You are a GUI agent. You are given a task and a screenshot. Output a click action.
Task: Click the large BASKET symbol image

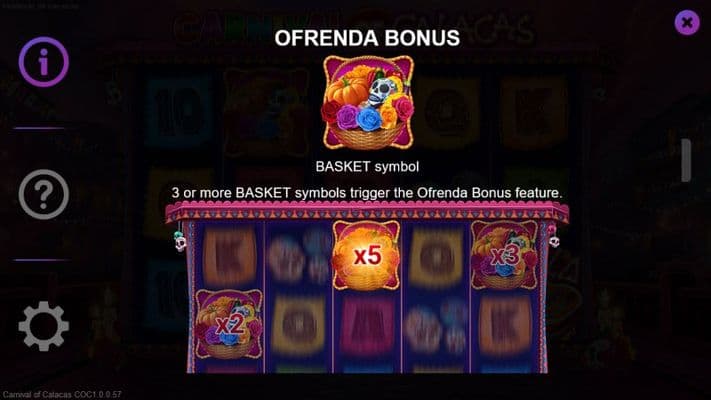[368, 102]
